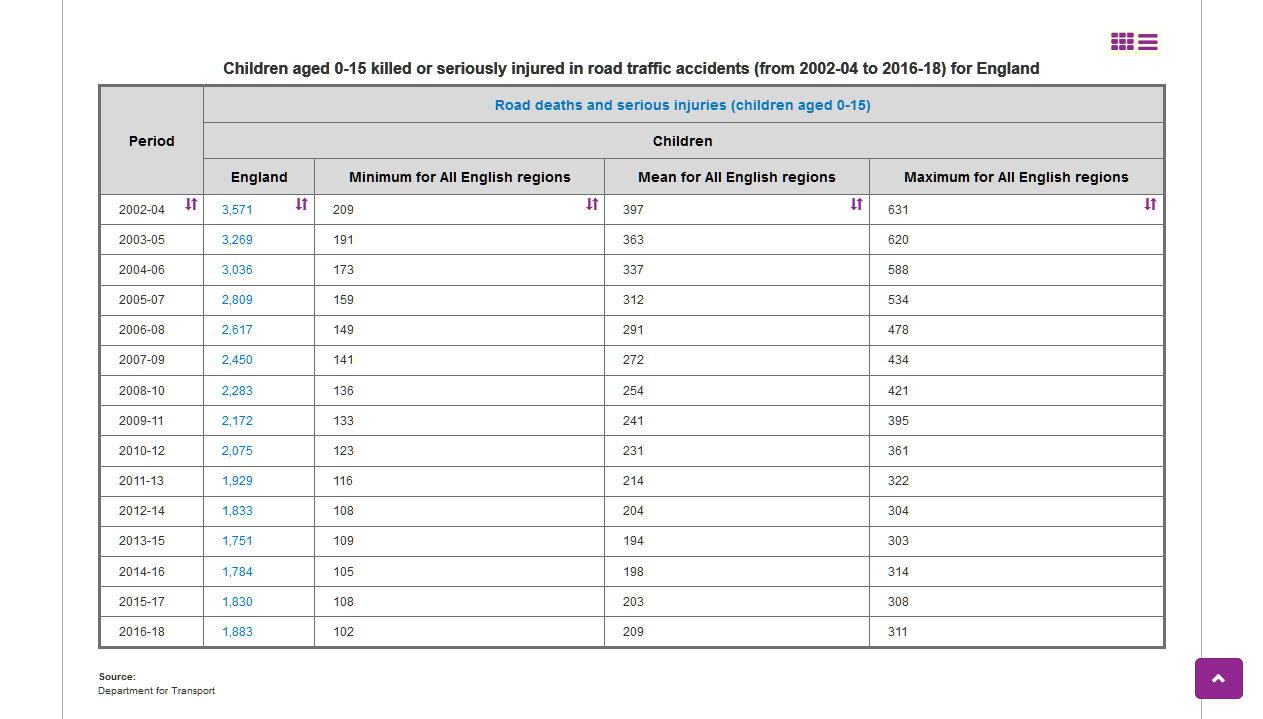Click the purple scroll-to-top arrow button
This screenshot has width=1263, height=719.
tap(1218, 678)
